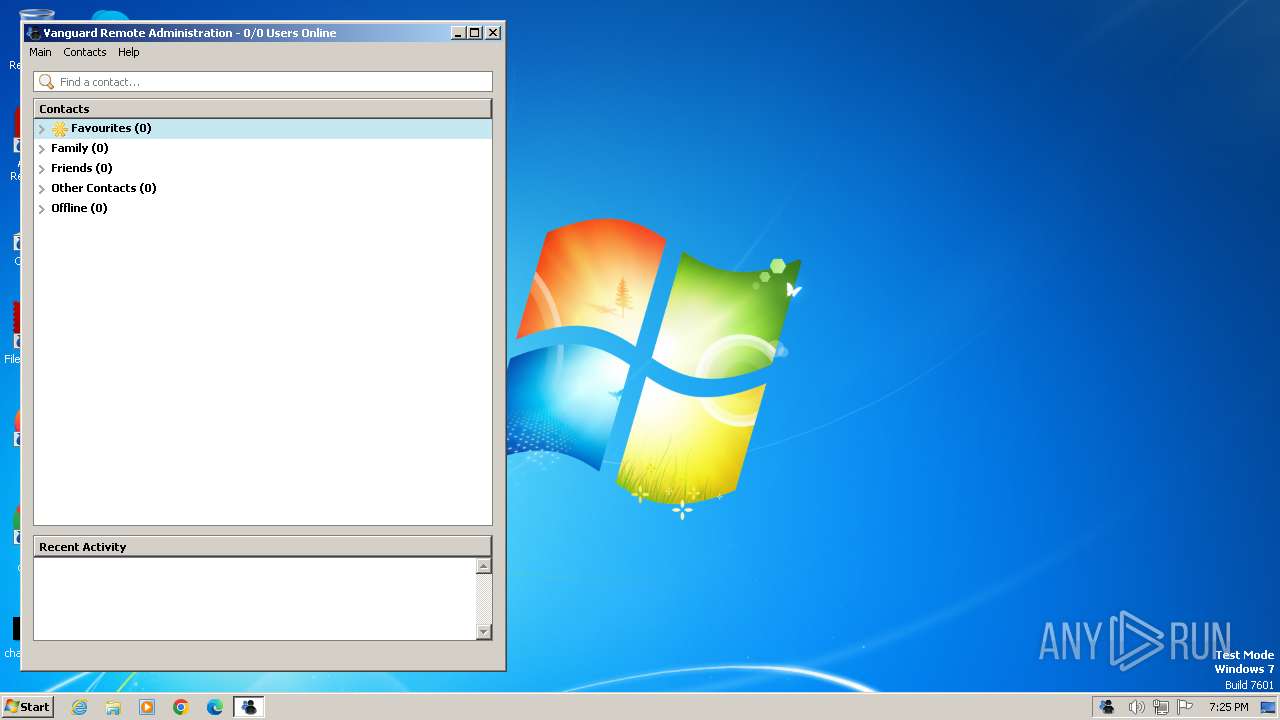
Task: Select the Other Contacts (0) row
Action: [263, 188]
